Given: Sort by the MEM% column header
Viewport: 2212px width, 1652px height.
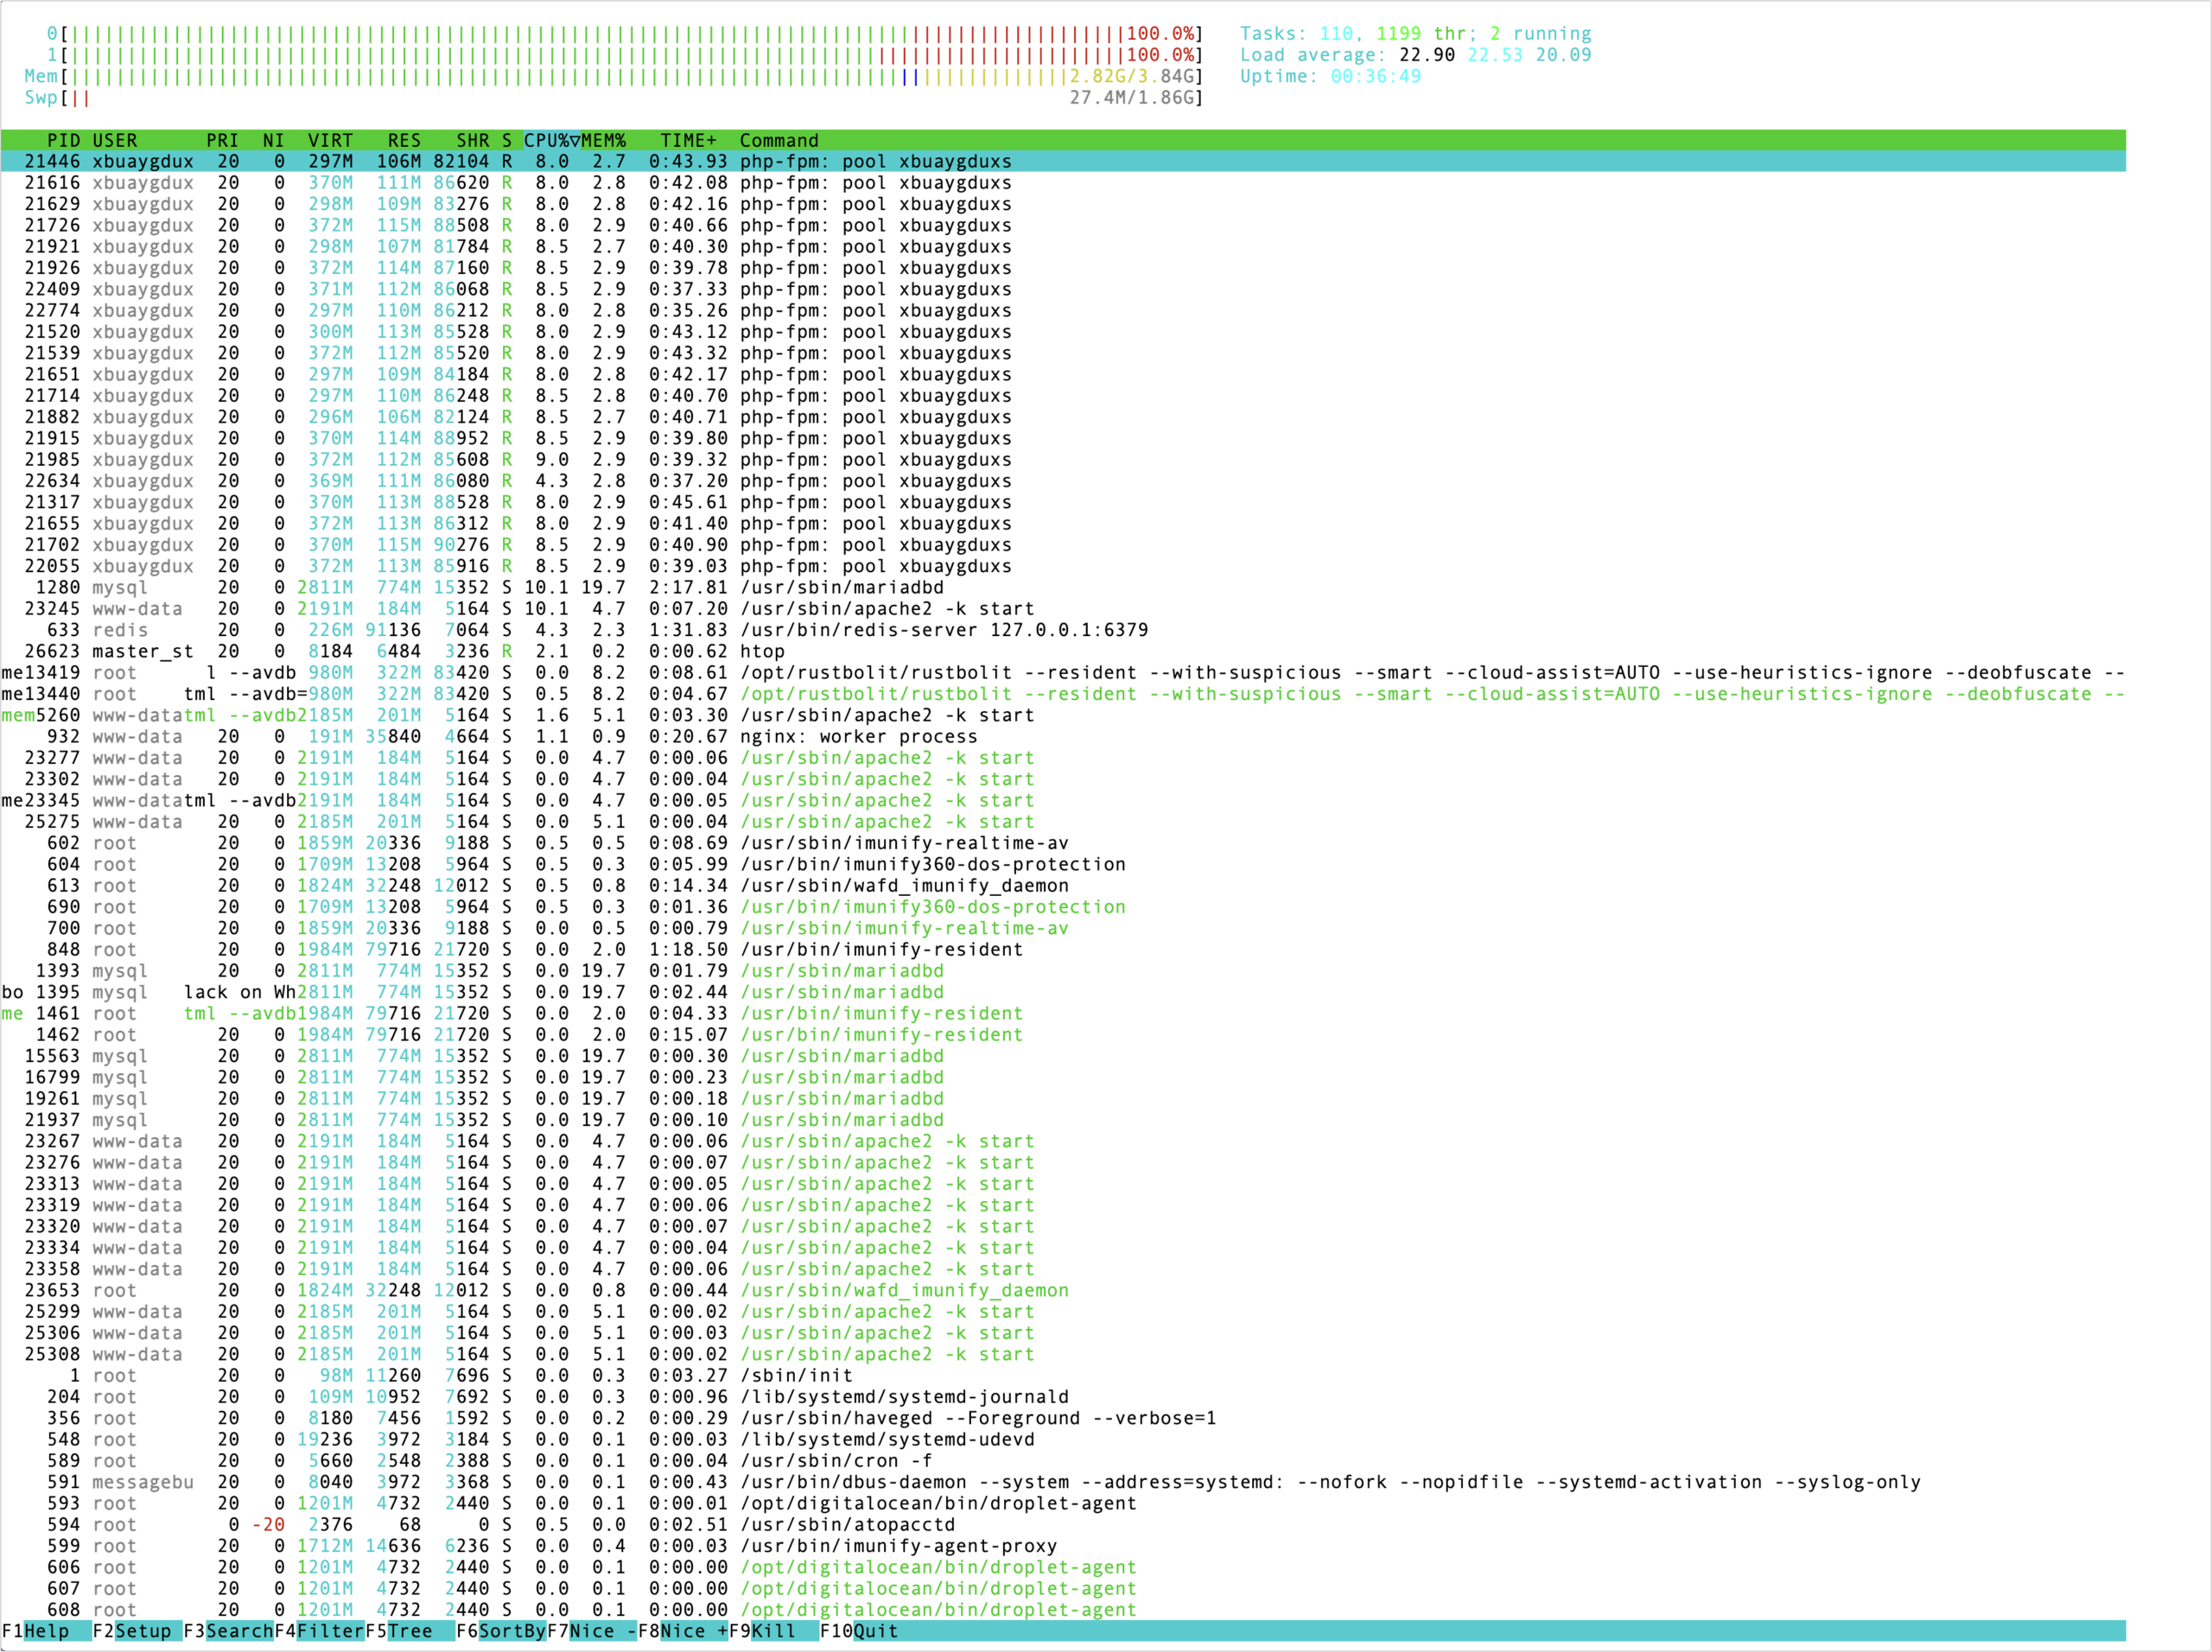Looking at the screenshot, I should pyautogui.click(x=603, y=140).
